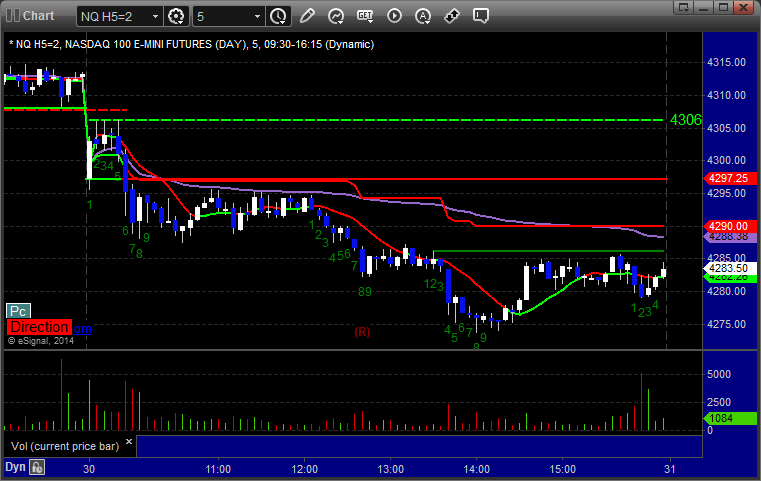
Task: Open the chart comment bubble icon
Action: [x=480, y=16]
